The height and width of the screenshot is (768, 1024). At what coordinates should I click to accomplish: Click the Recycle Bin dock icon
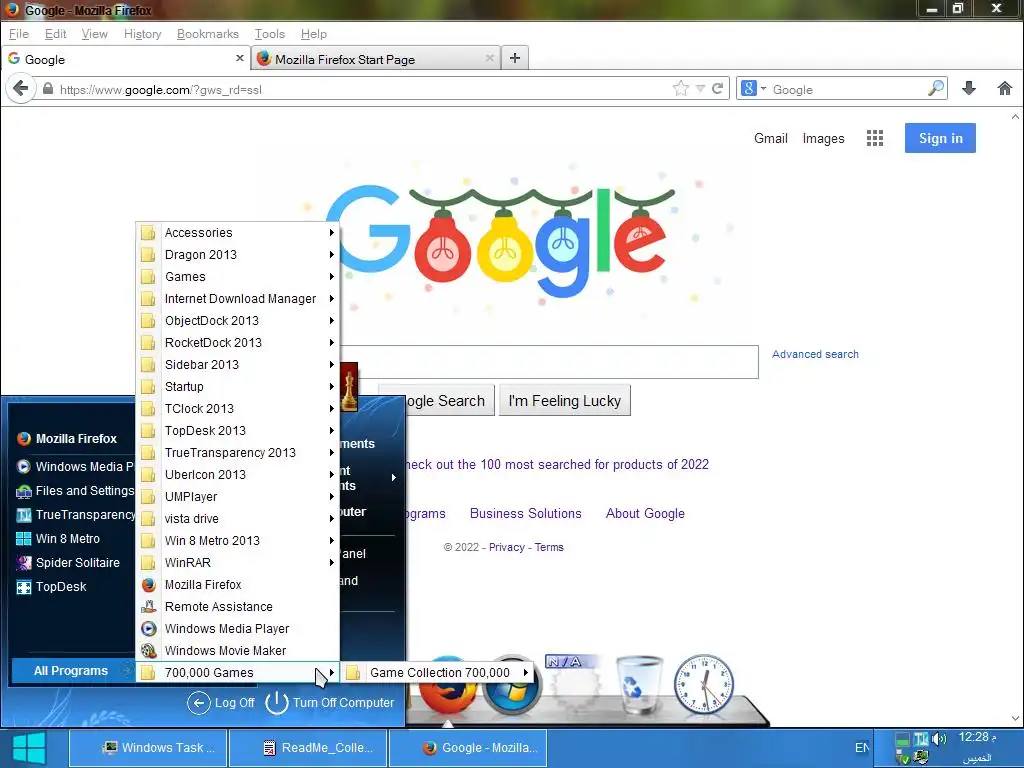(x=639, y=685)
